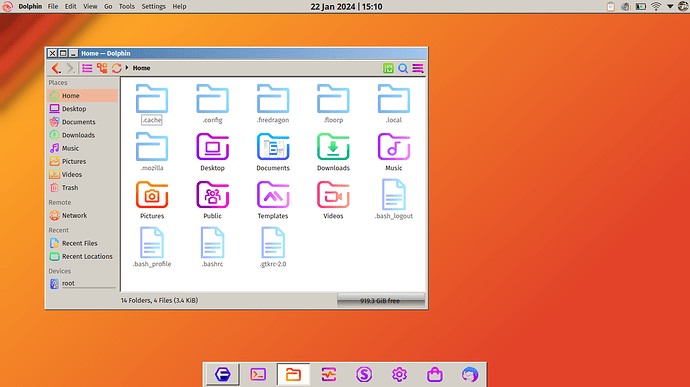690x387 pixels.
Task: Expand the system tray dropdown arrow
Action: (x=670, y=7)
